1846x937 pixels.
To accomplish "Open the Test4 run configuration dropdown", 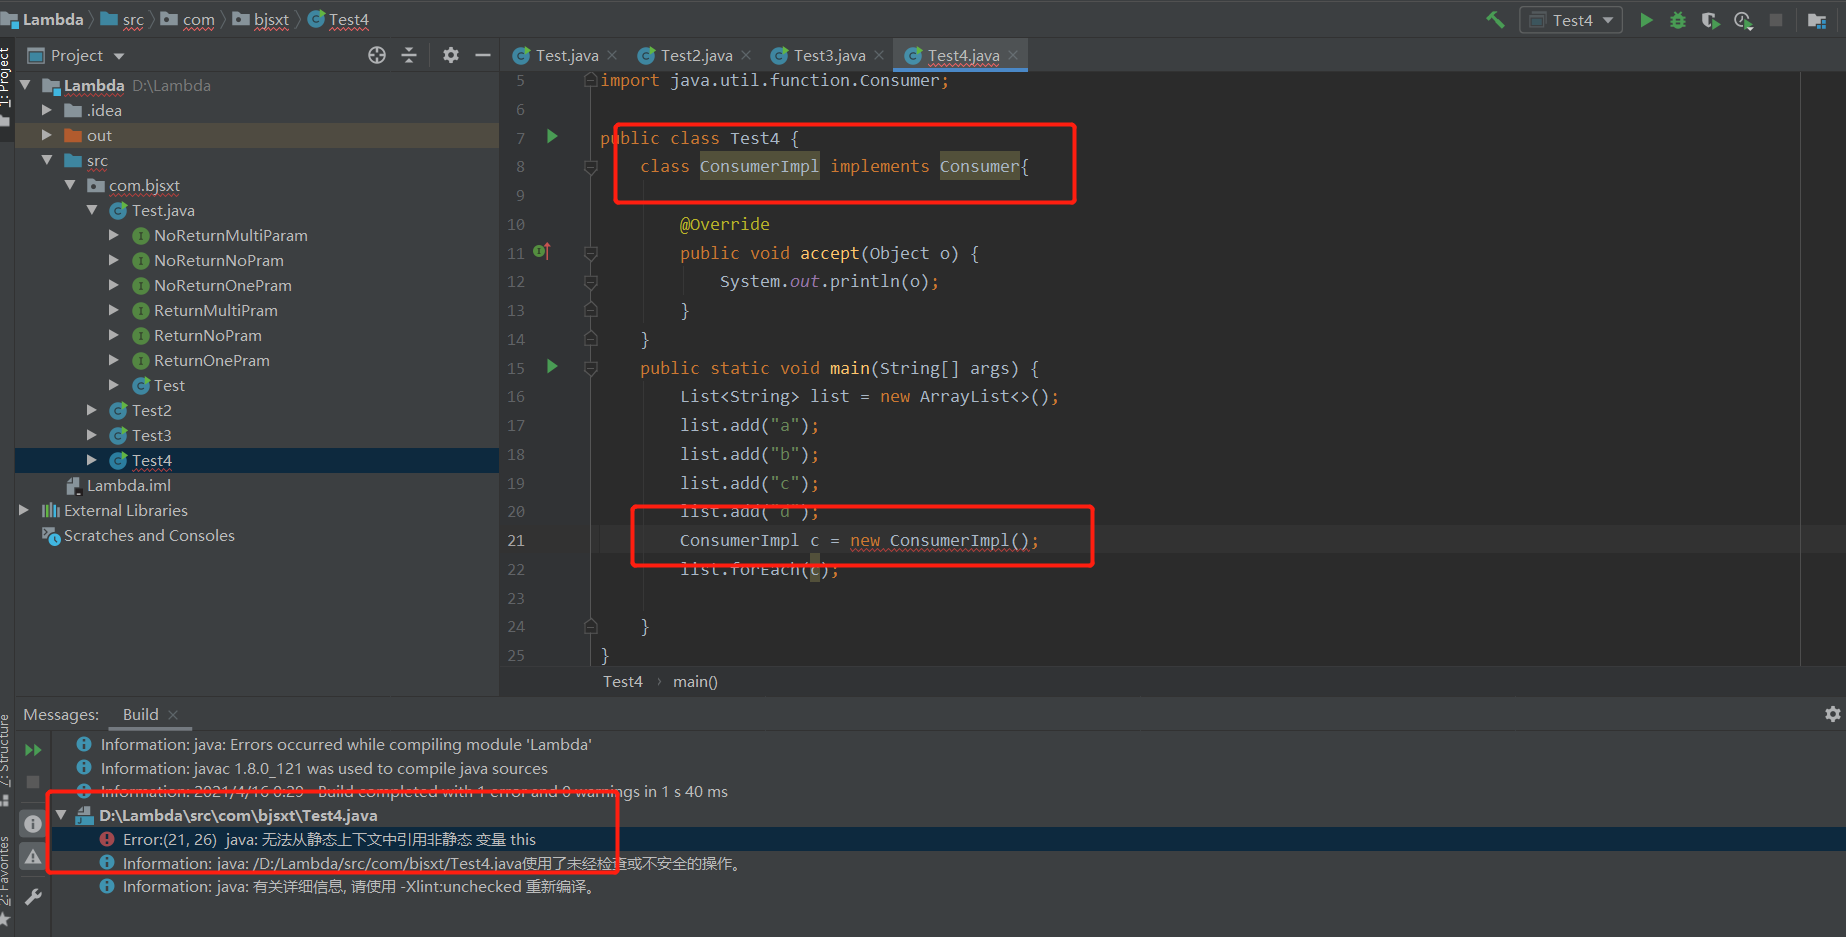I will pyautogui.click(x=1571, y=20).
